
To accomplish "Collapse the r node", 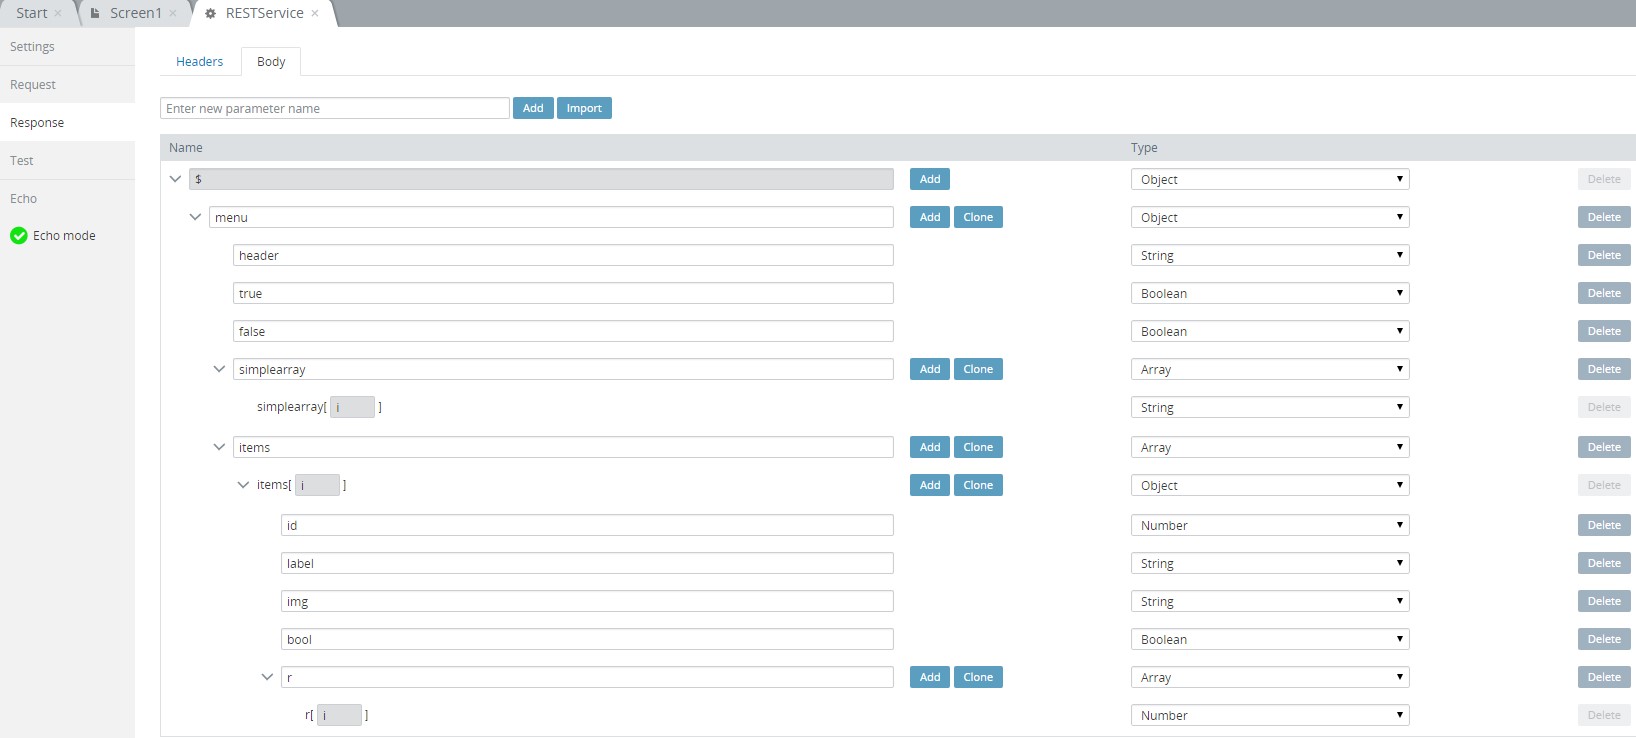I will (x=267, y=677).
